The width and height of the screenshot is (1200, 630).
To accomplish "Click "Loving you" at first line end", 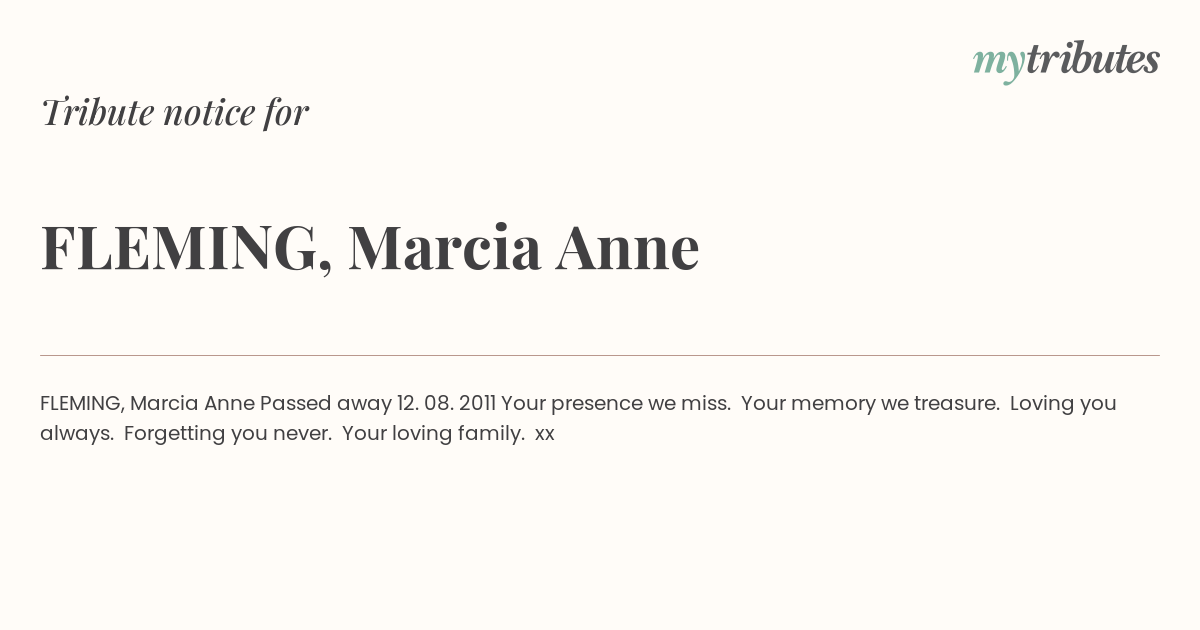I will [1063, 404].
